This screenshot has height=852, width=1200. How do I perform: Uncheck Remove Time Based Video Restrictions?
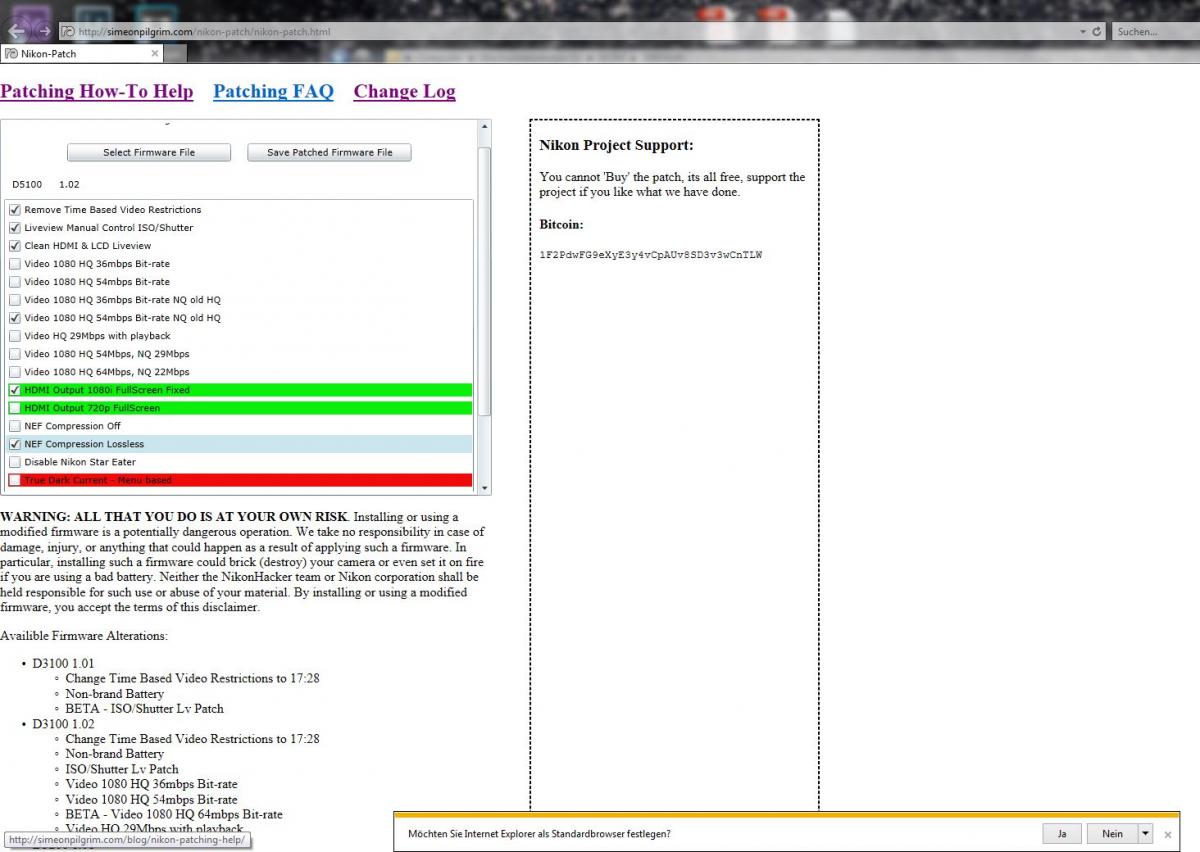15,210
